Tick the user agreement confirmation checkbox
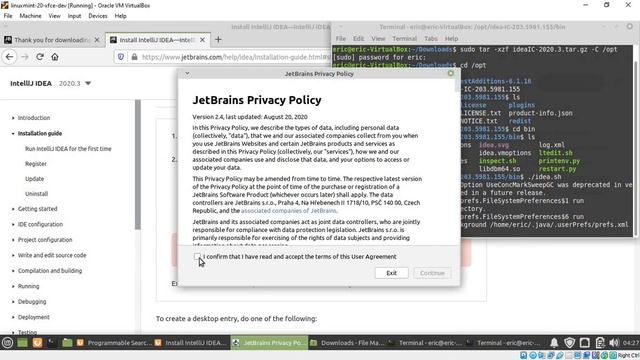Viewport: 640px width, 360px height. [x=197, y=256]
